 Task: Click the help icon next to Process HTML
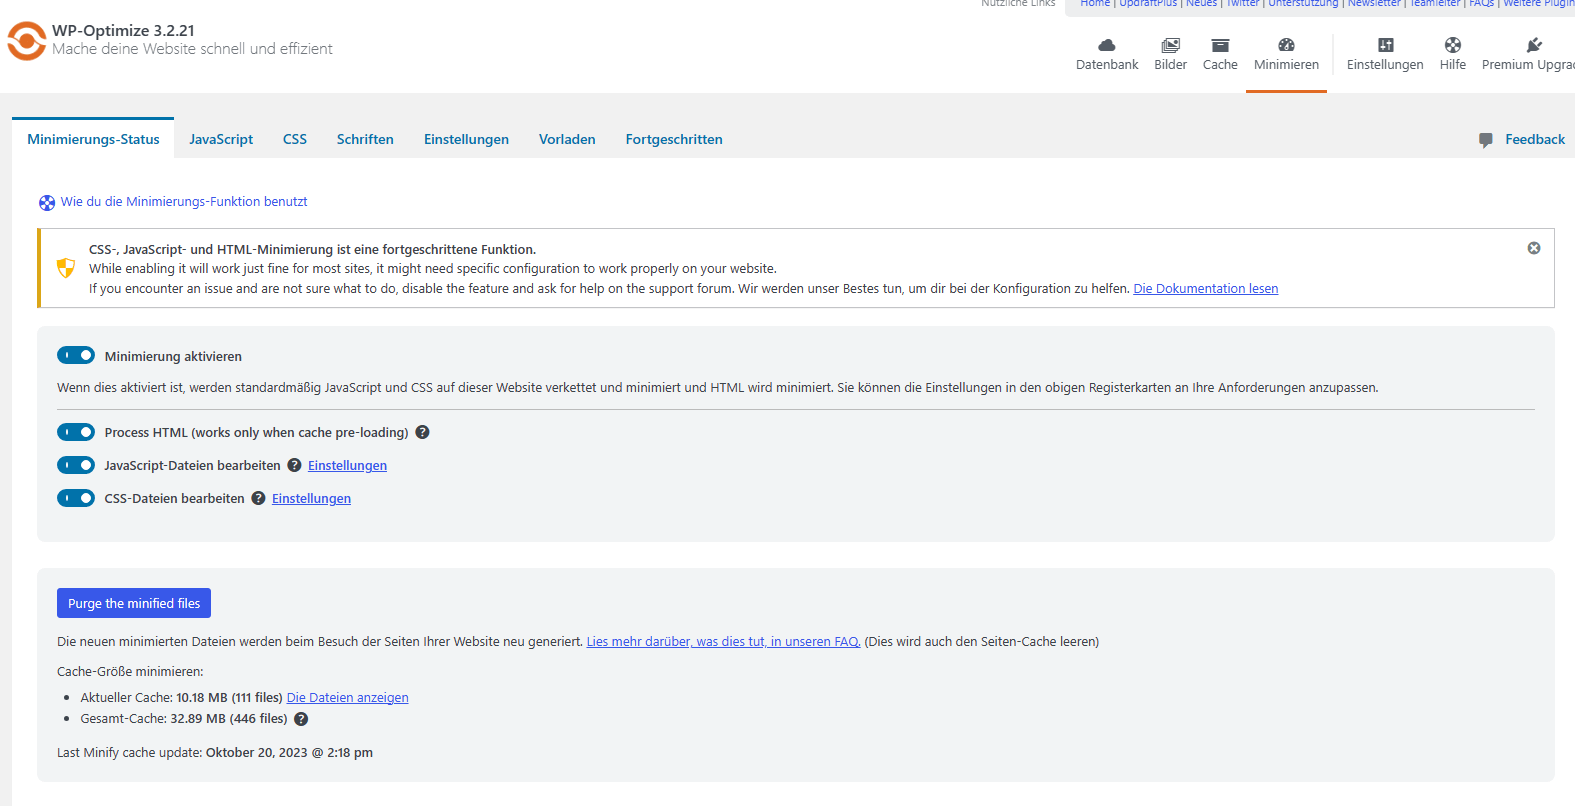pos(422,432)
